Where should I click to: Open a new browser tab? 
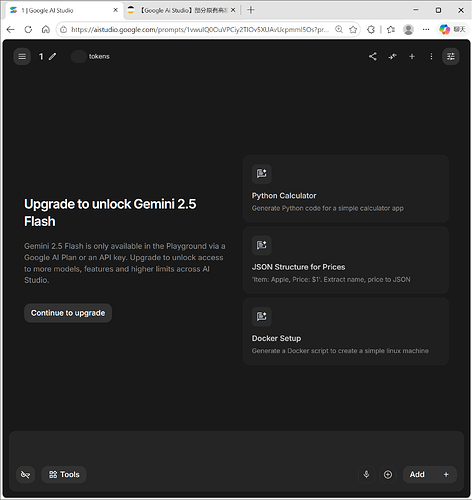(251, 10)
